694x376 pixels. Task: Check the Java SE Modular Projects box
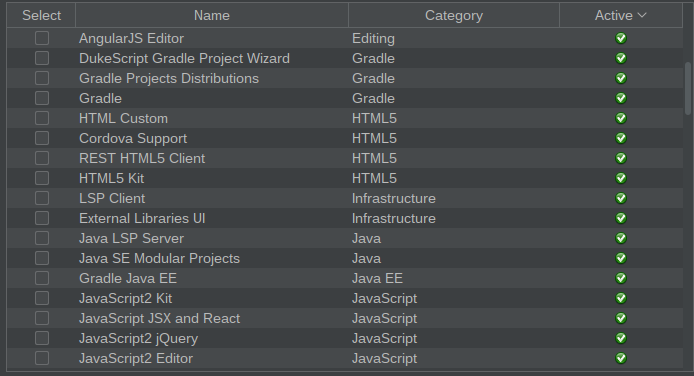pos(42,258)
